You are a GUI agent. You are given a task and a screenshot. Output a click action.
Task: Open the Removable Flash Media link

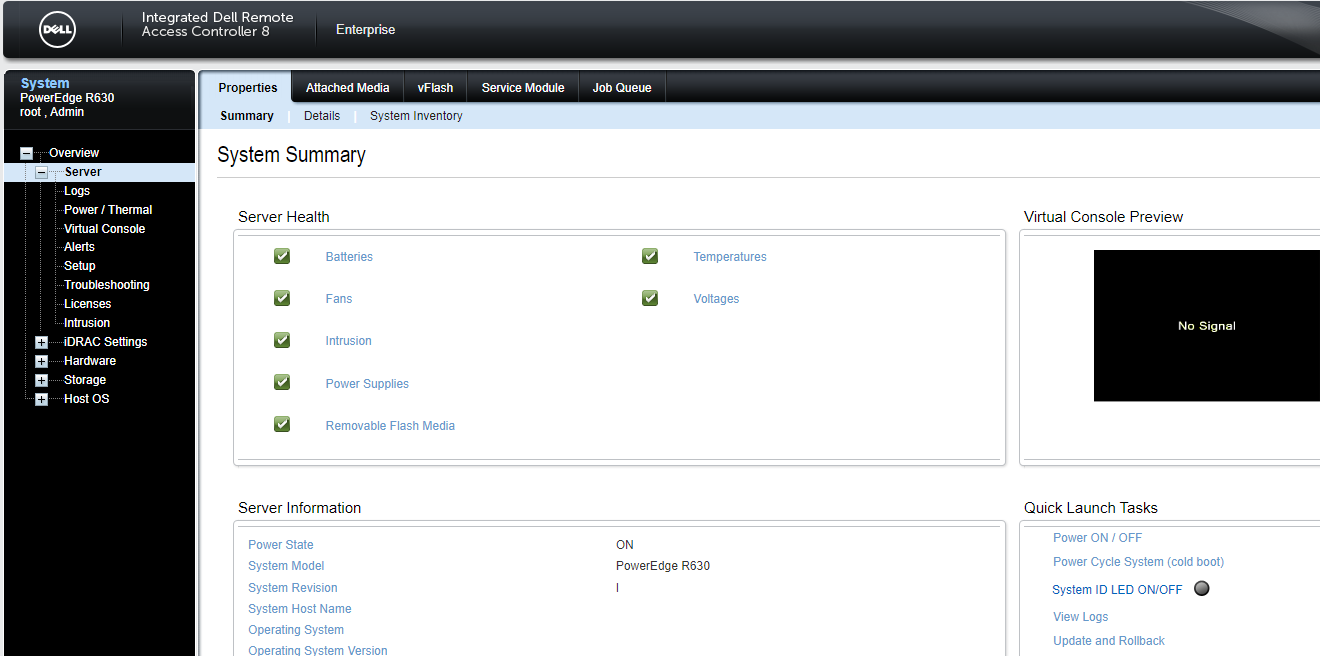tap(390, 426)
